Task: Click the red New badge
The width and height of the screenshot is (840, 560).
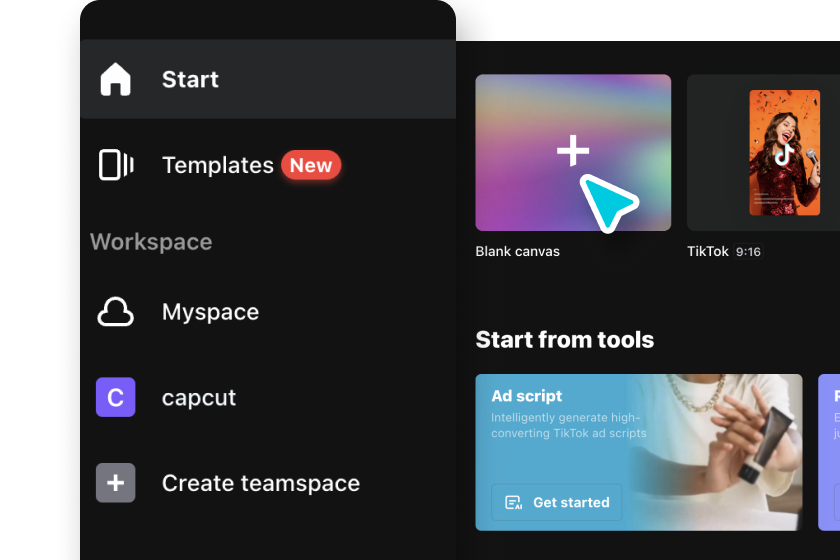Action: pos(311,165)
